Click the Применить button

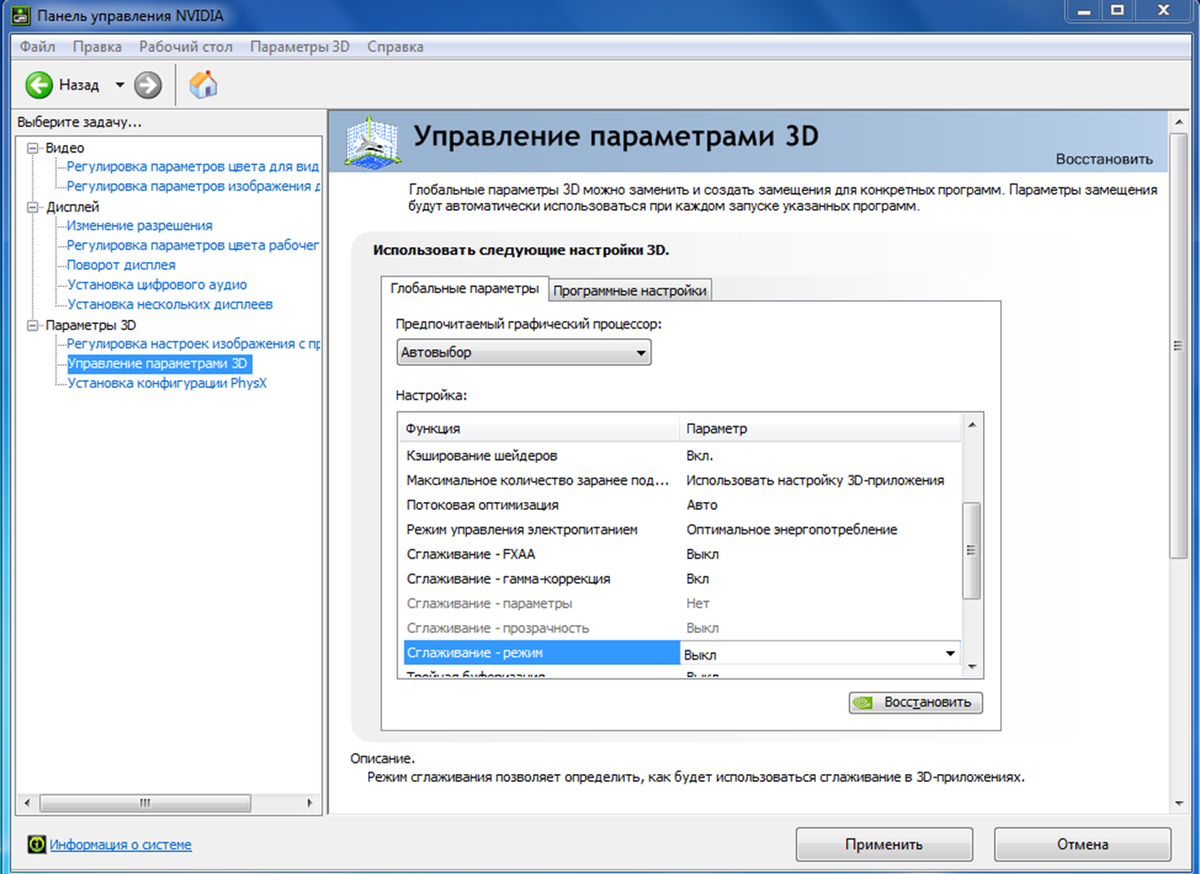point(884,843)
